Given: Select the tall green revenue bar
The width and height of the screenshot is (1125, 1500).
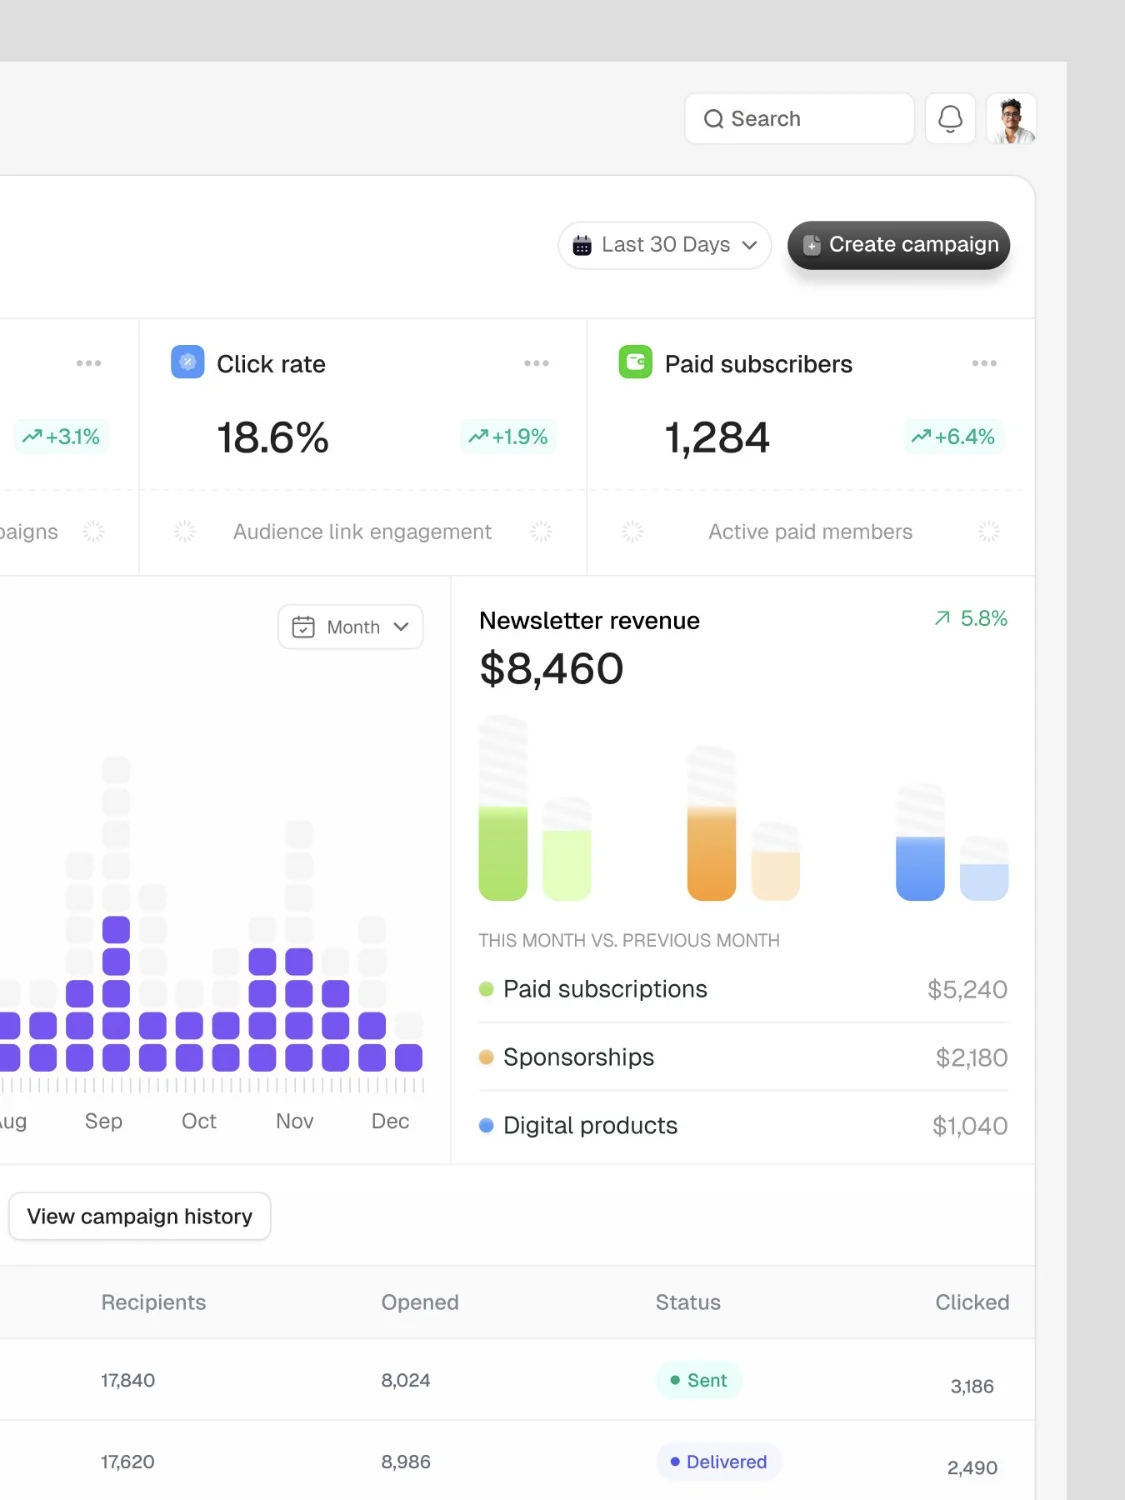Looking at the screenshot, I should (x=503, y=808).
